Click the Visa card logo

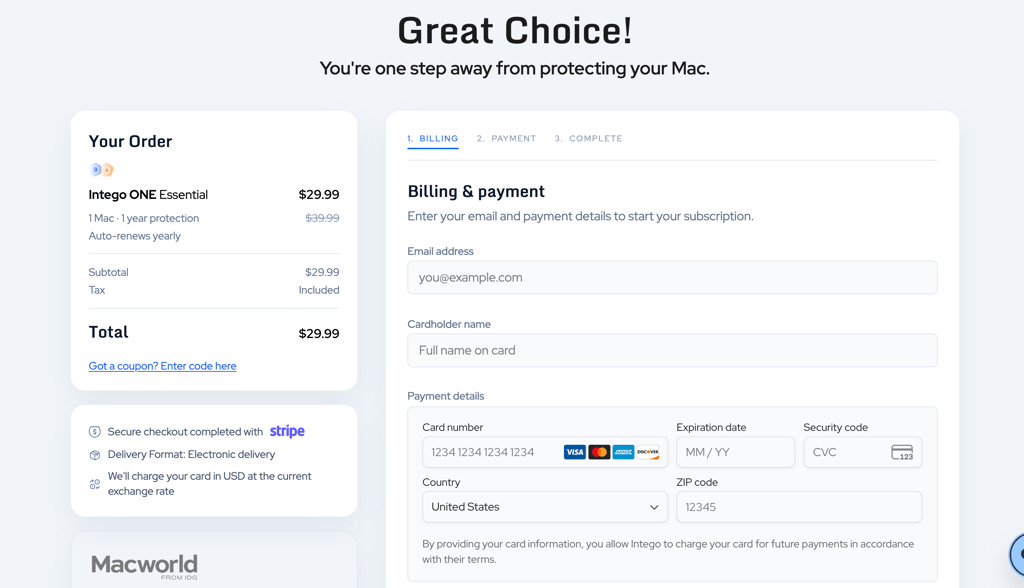(x=575, y=452)
